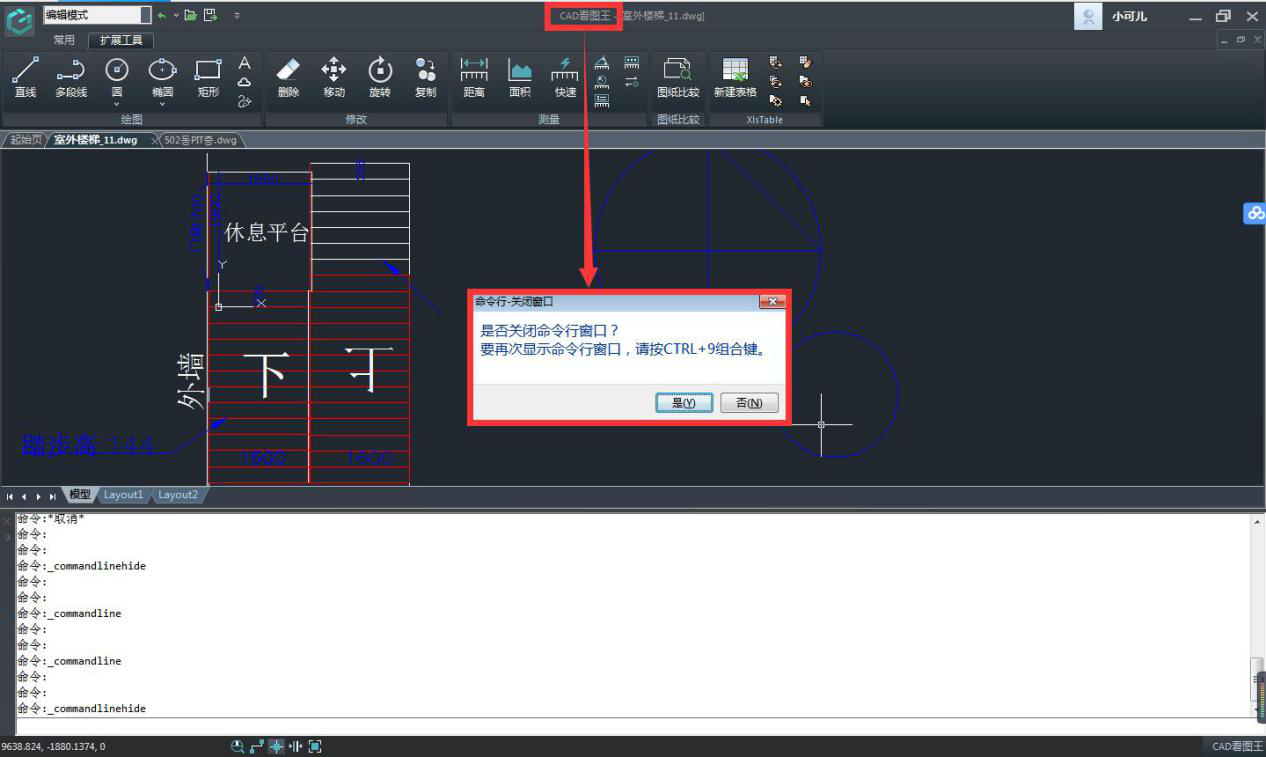This screenshot has height=757, width=1266.
Task: Confirm with the 是(Y) button
Action: 684,403
